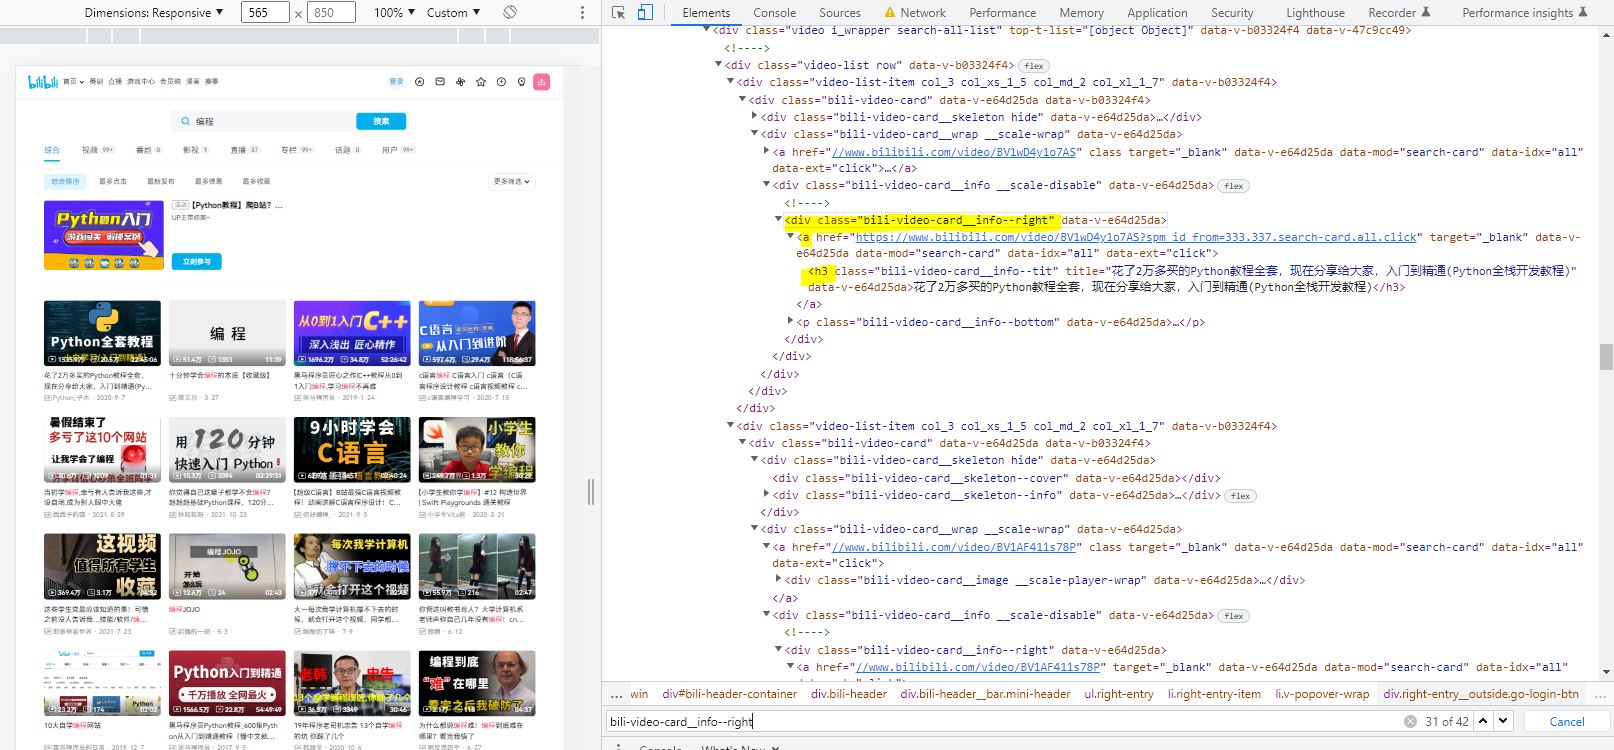
Task: Focus the DevTools find-in-elements input
Action: (x=1003, y=721)
